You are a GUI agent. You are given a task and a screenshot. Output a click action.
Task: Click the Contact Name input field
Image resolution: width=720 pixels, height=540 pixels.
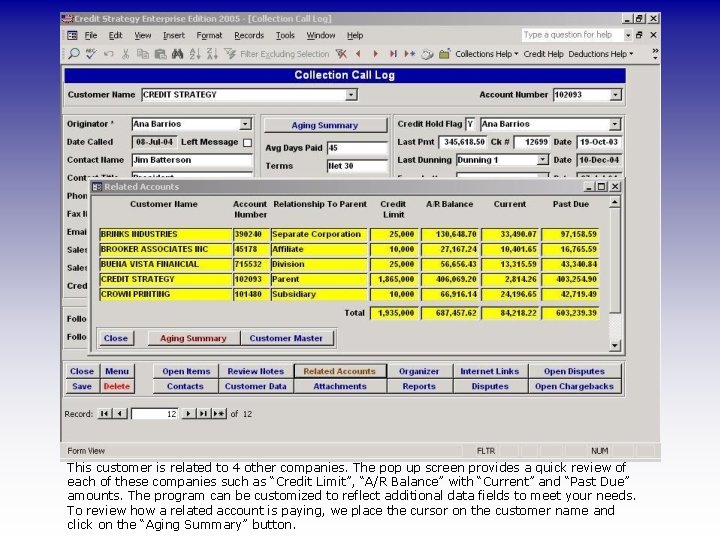pos(192,160)
